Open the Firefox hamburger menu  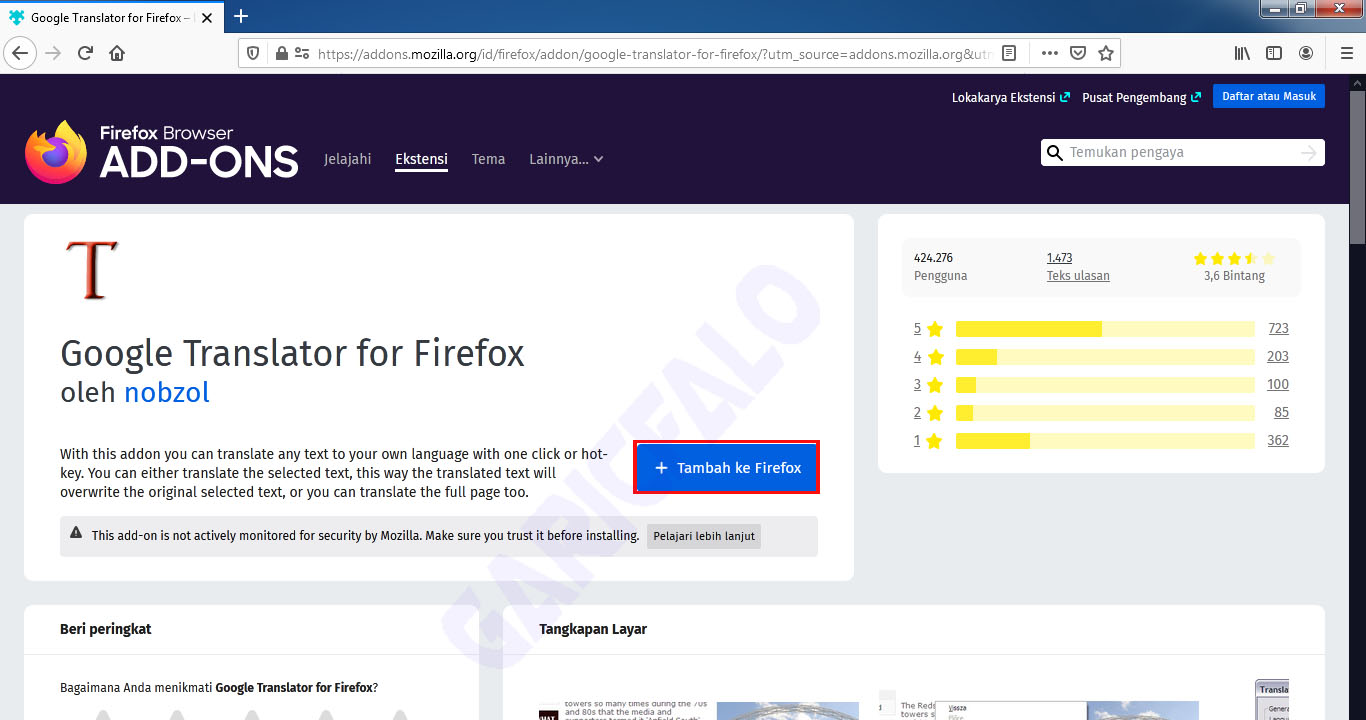click(1346, 53)
